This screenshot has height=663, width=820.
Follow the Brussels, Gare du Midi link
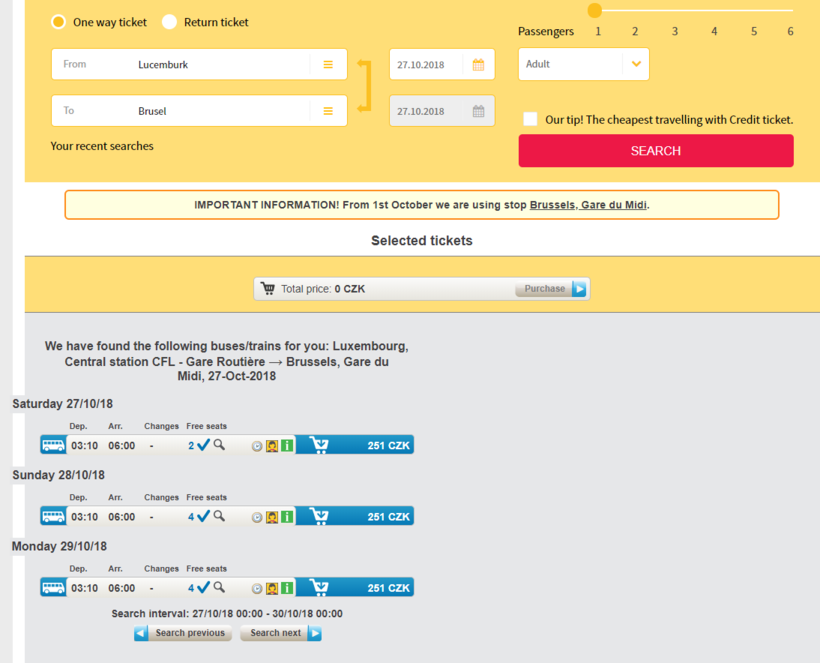click(x=588, y=205)
